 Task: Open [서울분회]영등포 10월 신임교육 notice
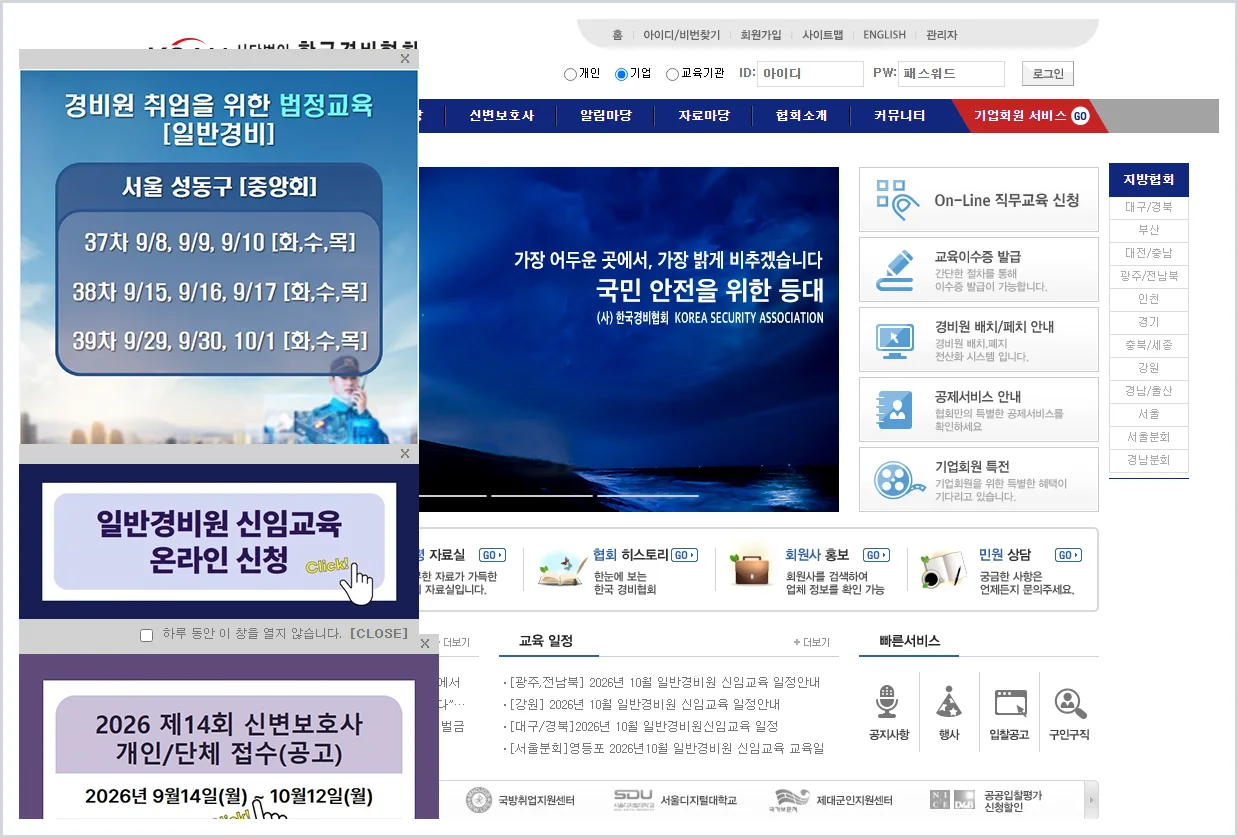(666, 749)
